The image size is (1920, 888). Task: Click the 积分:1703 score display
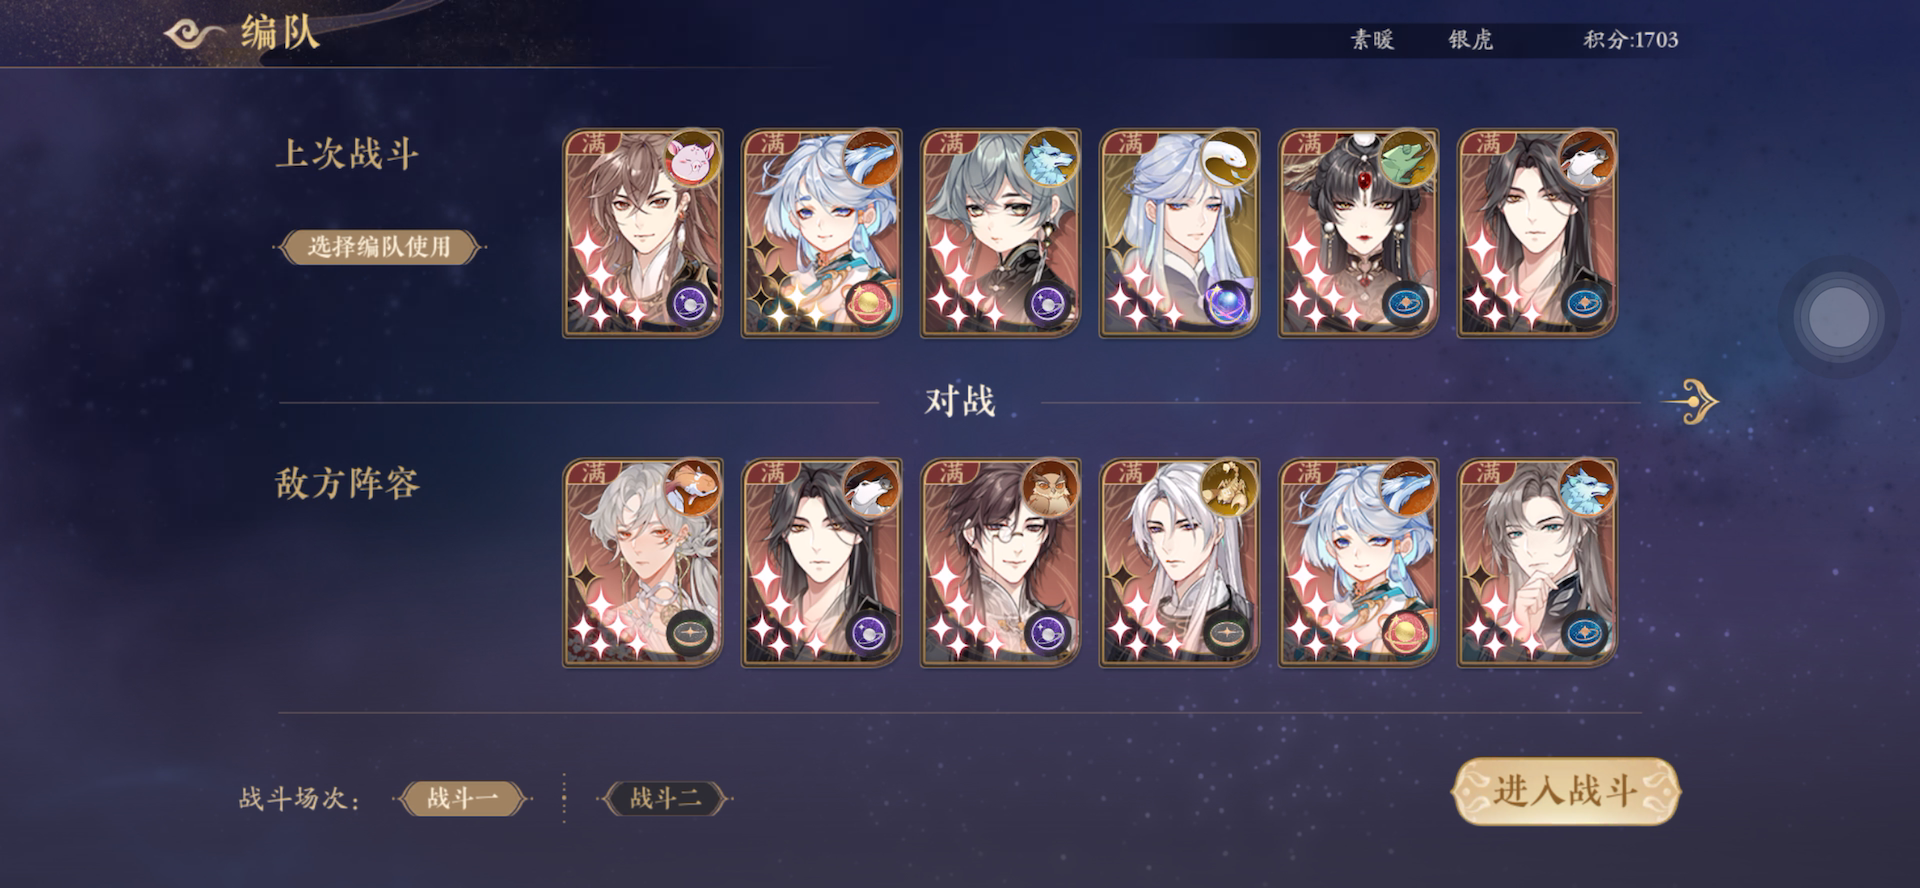coord(1630,40)
